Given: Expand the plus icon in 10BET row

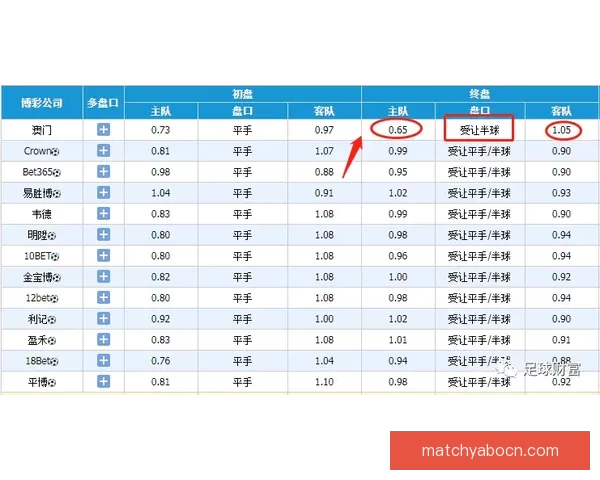Looking at the screenshot, I should [103, 255].
